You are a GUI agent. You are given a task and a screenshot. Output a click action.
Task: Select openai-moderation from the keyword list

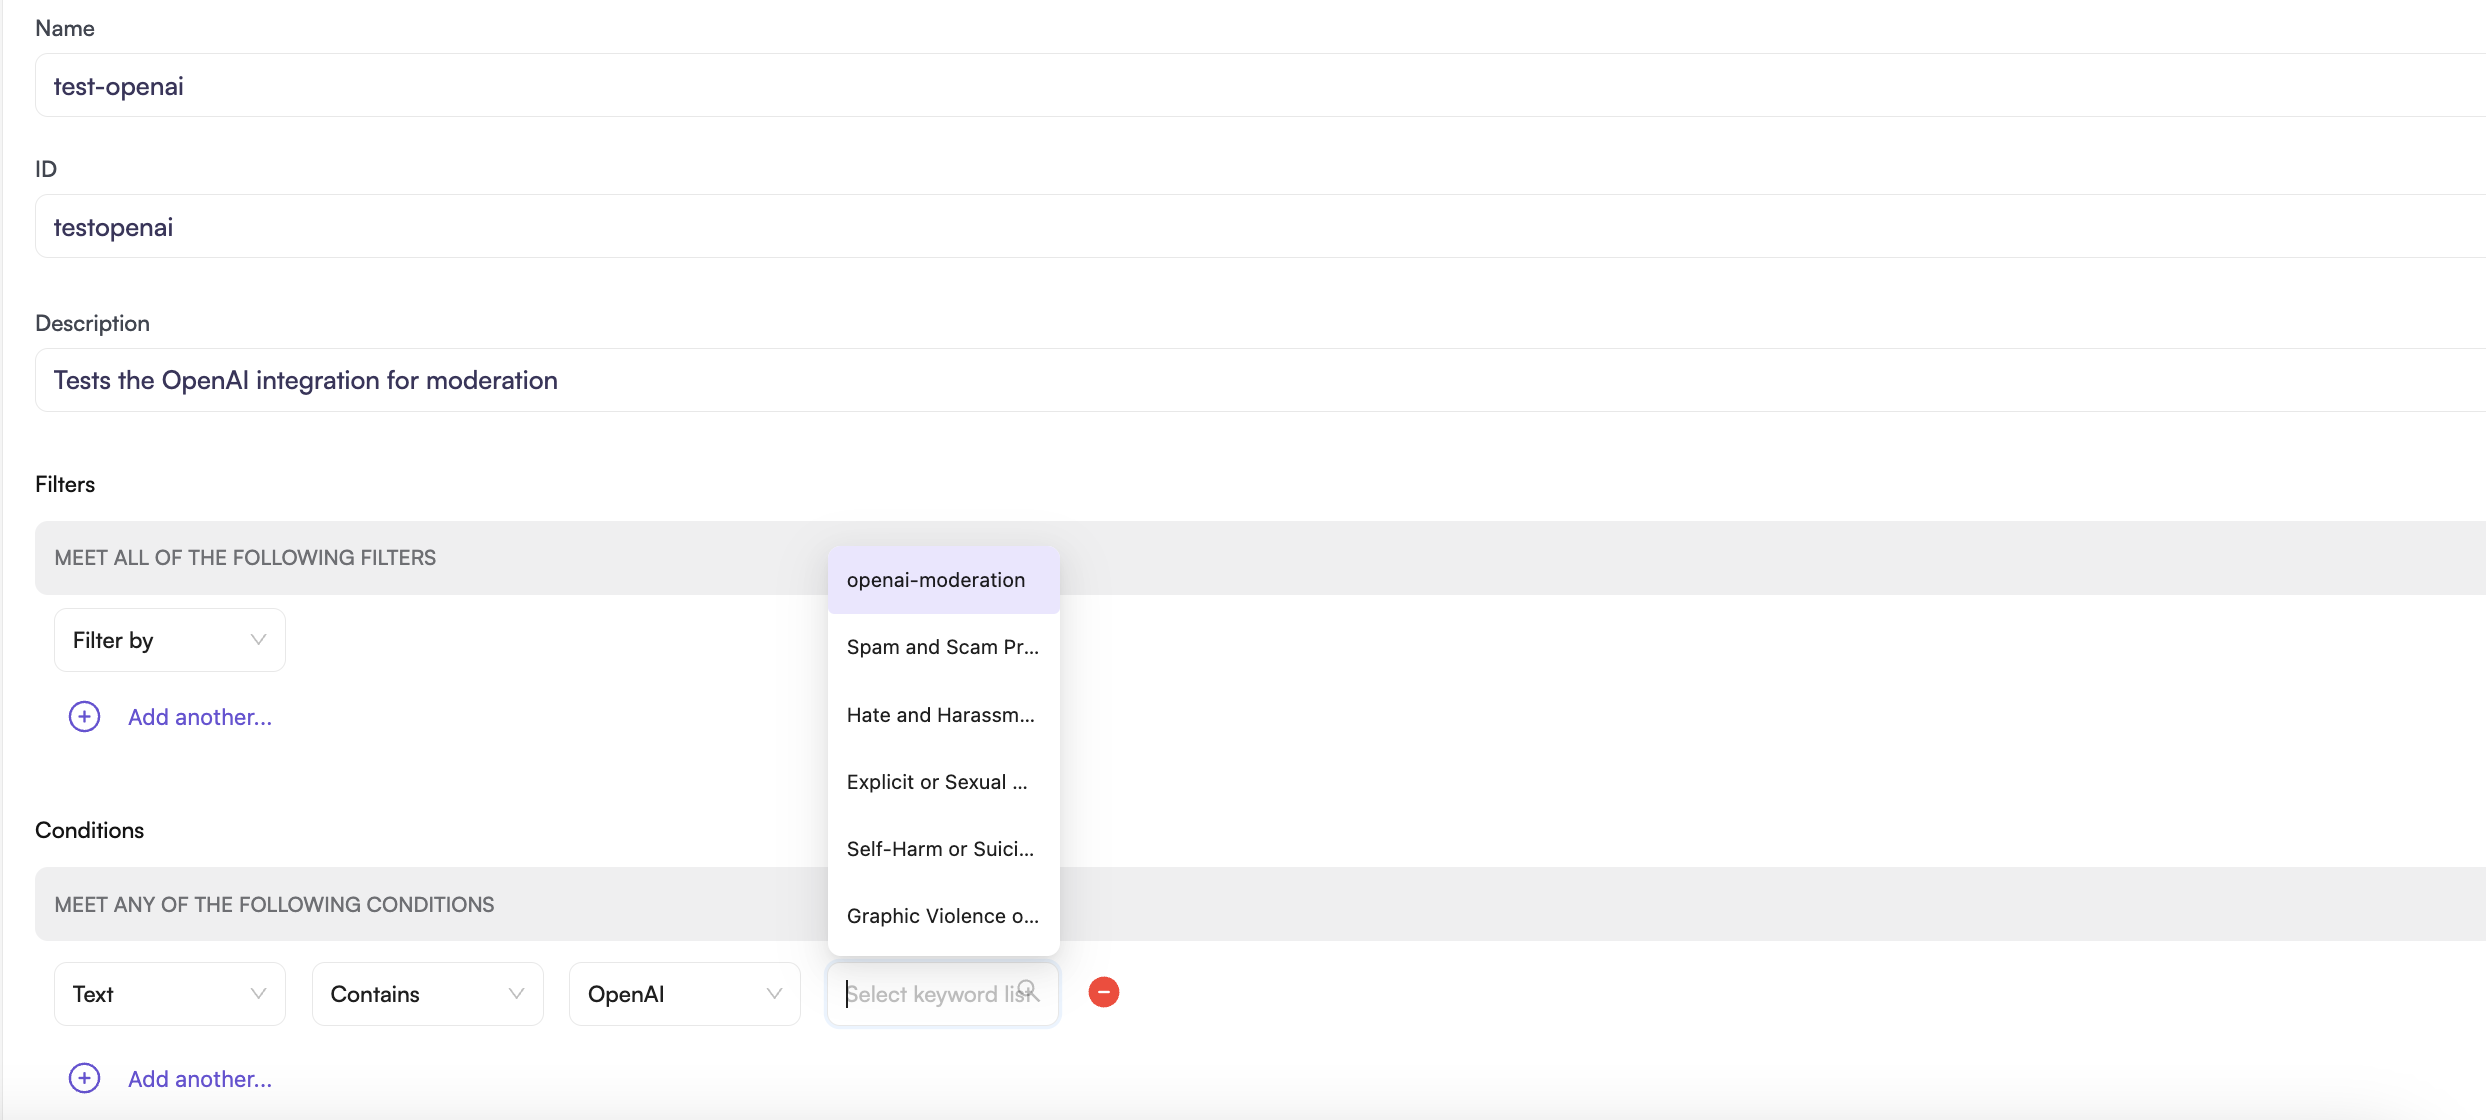point(935,580)
